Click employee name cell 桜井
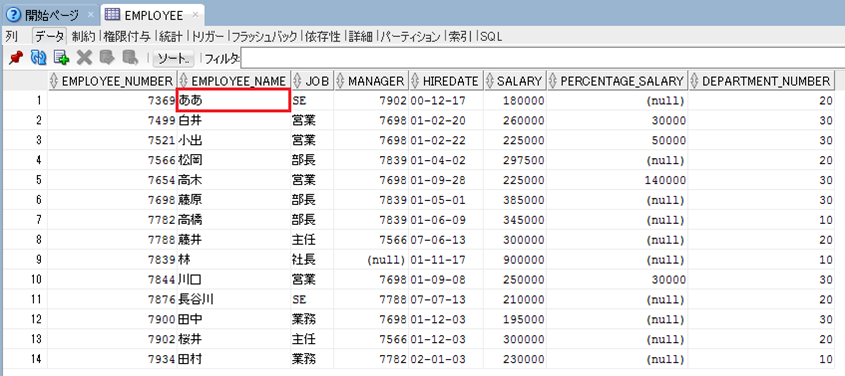845x376 pixels. pos(234,340)
